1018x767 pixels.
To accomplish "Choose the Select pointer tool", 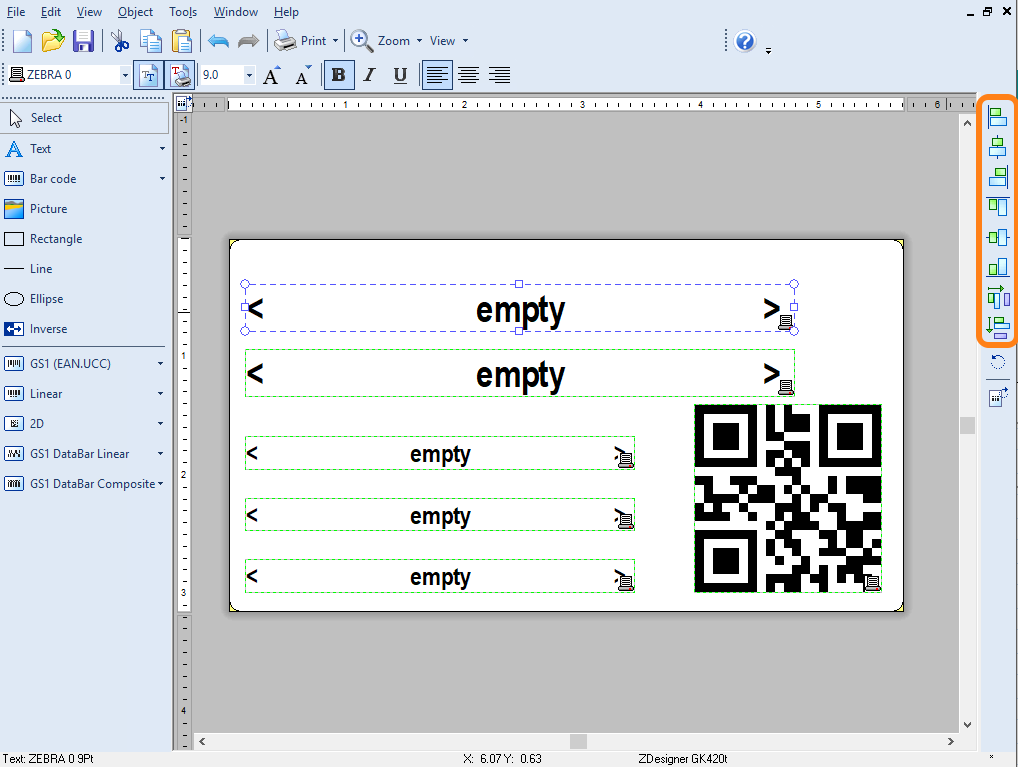I will pos(46,118).
